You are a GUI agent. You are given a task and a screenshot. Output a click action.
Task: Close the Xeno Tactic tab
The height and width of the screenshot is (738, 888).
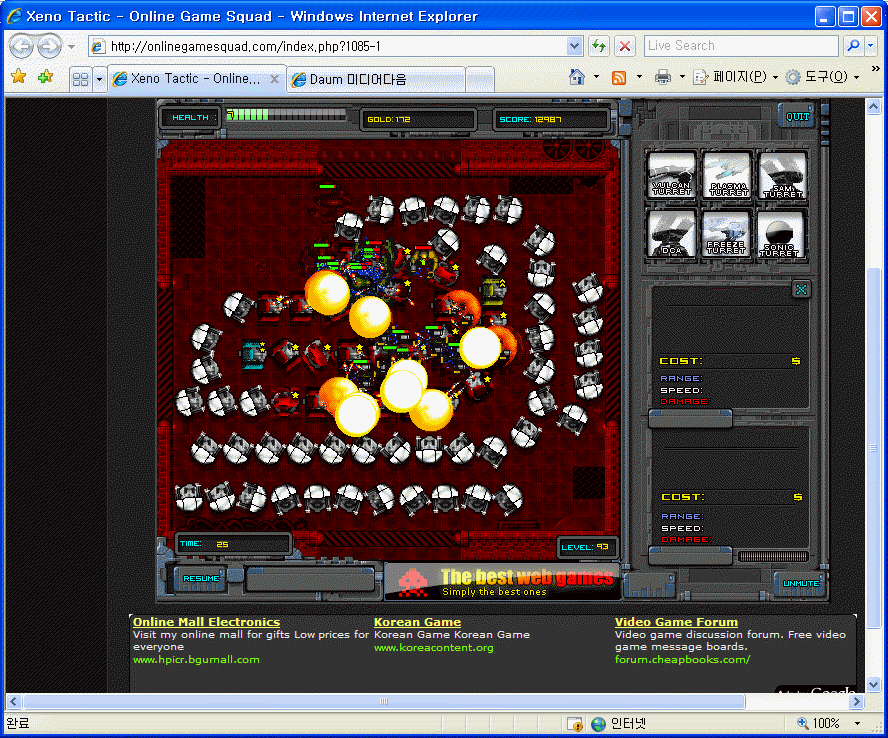(x=274, y=79)
